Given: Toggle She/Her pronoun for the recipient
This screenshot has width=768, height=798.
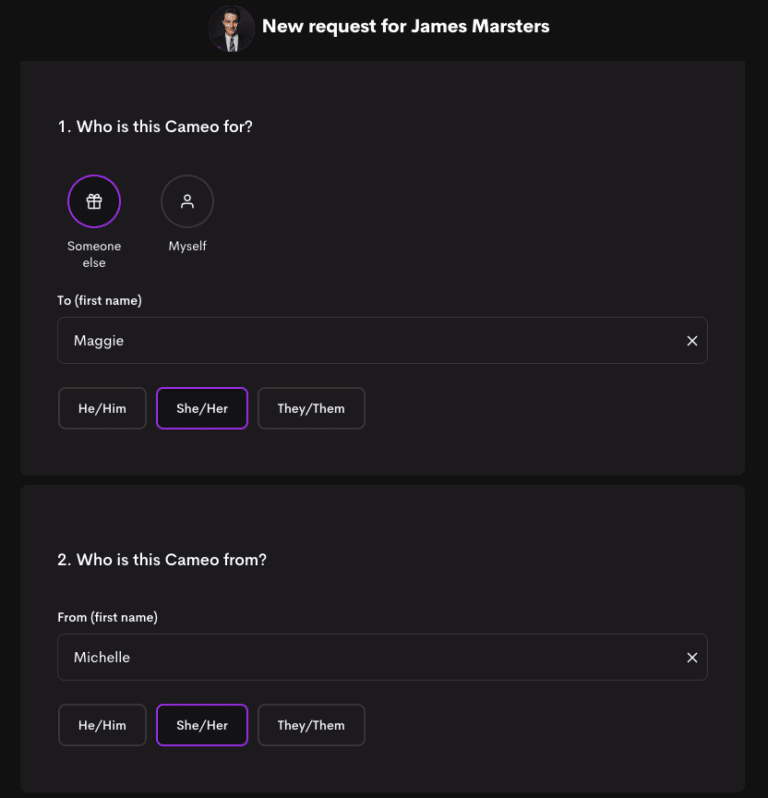Looking at the screenshot, I should click(202, 409).
